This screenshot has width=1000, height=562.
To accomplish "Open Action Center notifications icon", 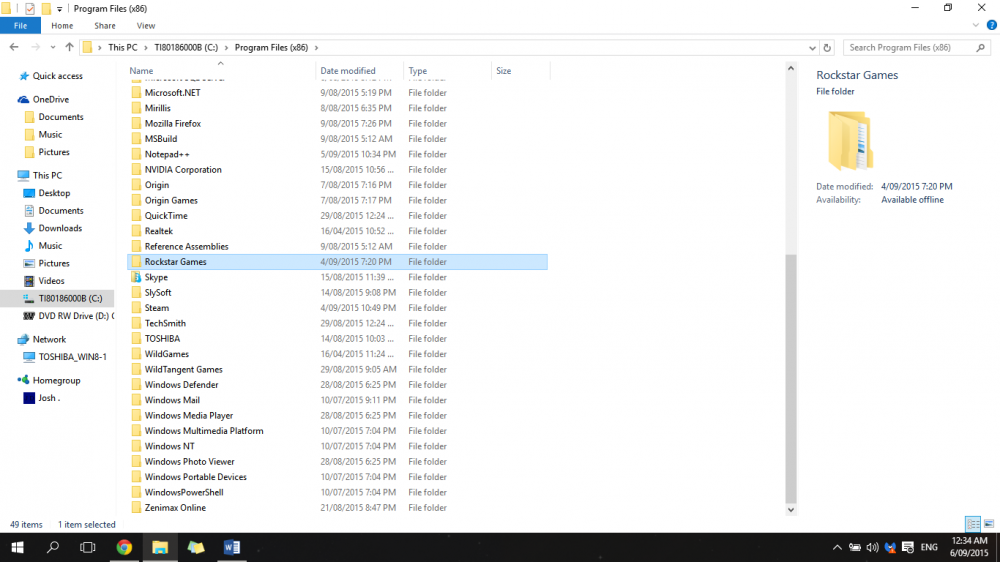I will pyautogui.click(x=908, y=547).
